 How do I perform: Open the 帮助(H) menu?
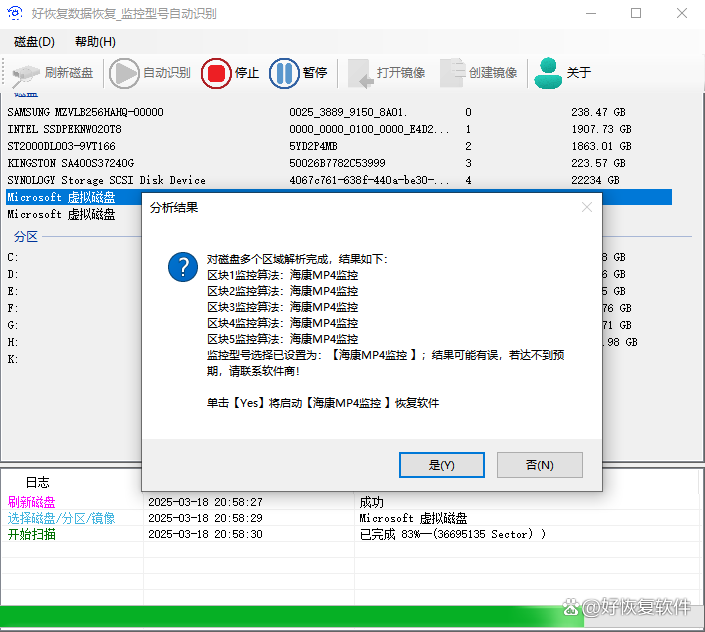[x=95, y=42]
